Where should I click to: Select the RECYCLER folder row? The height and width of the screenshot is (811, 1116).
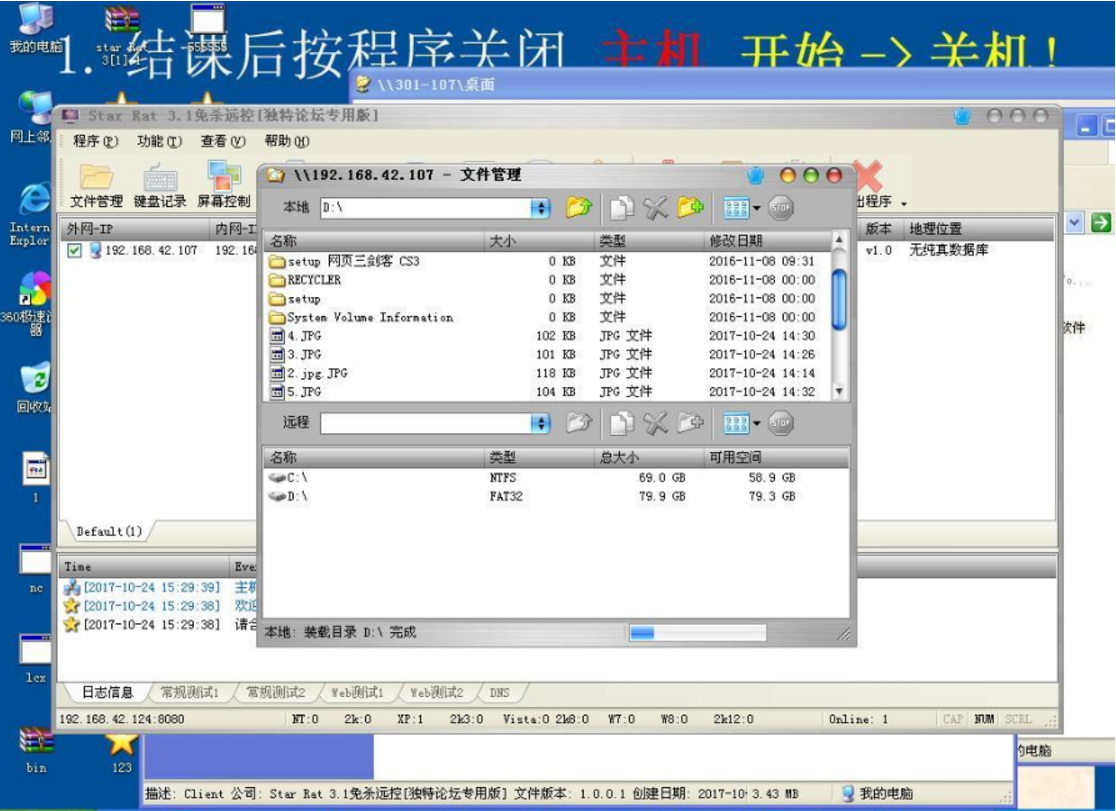pos(547,280)
